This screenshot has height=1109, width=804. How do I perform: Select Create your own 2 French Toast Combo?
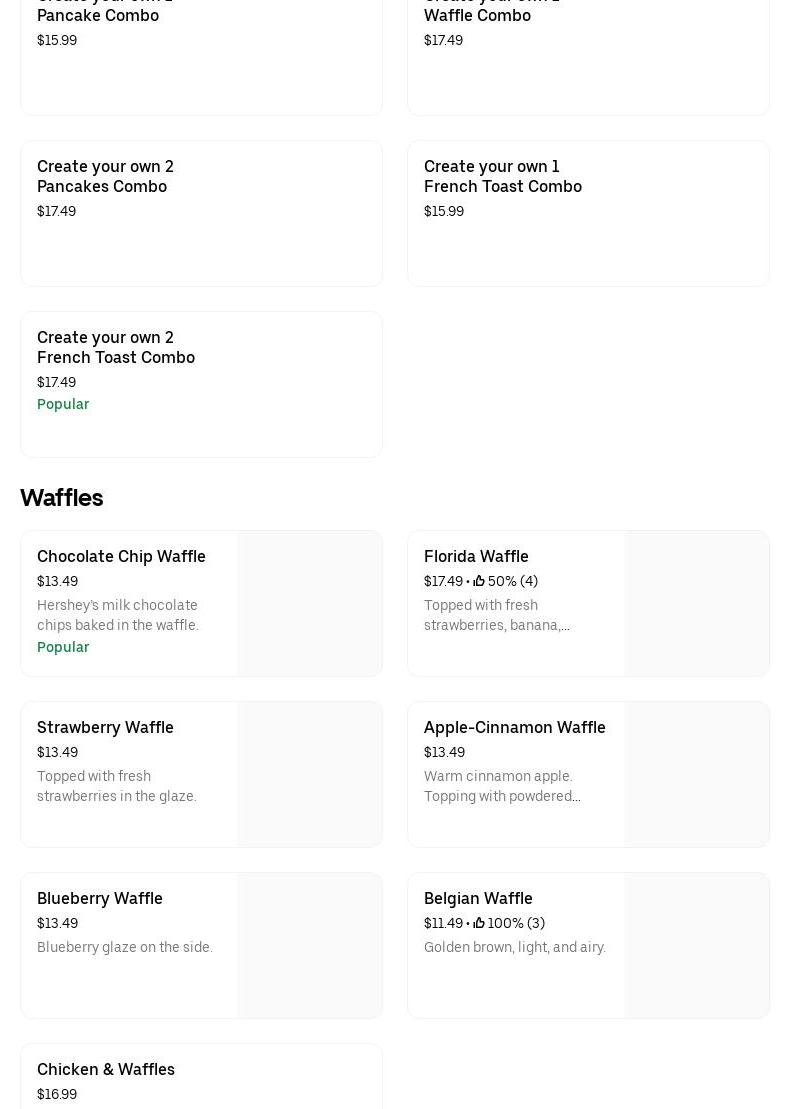(116, 348)
